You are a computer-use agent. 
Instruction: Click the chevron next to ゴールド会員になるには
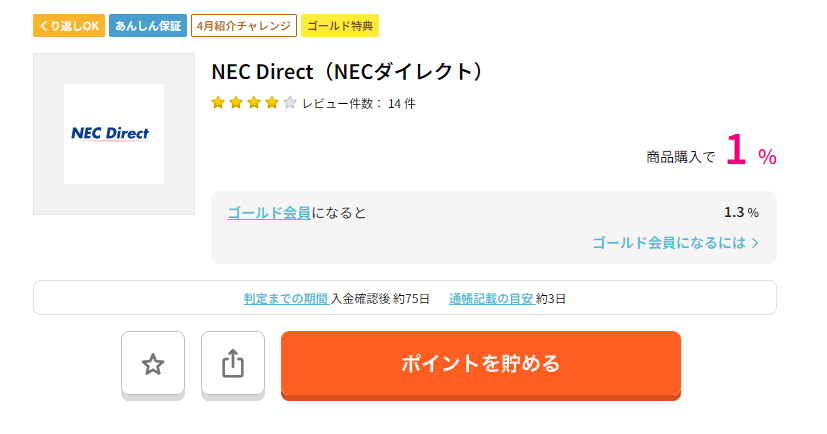pyautogui.click(x=755, y=243)
